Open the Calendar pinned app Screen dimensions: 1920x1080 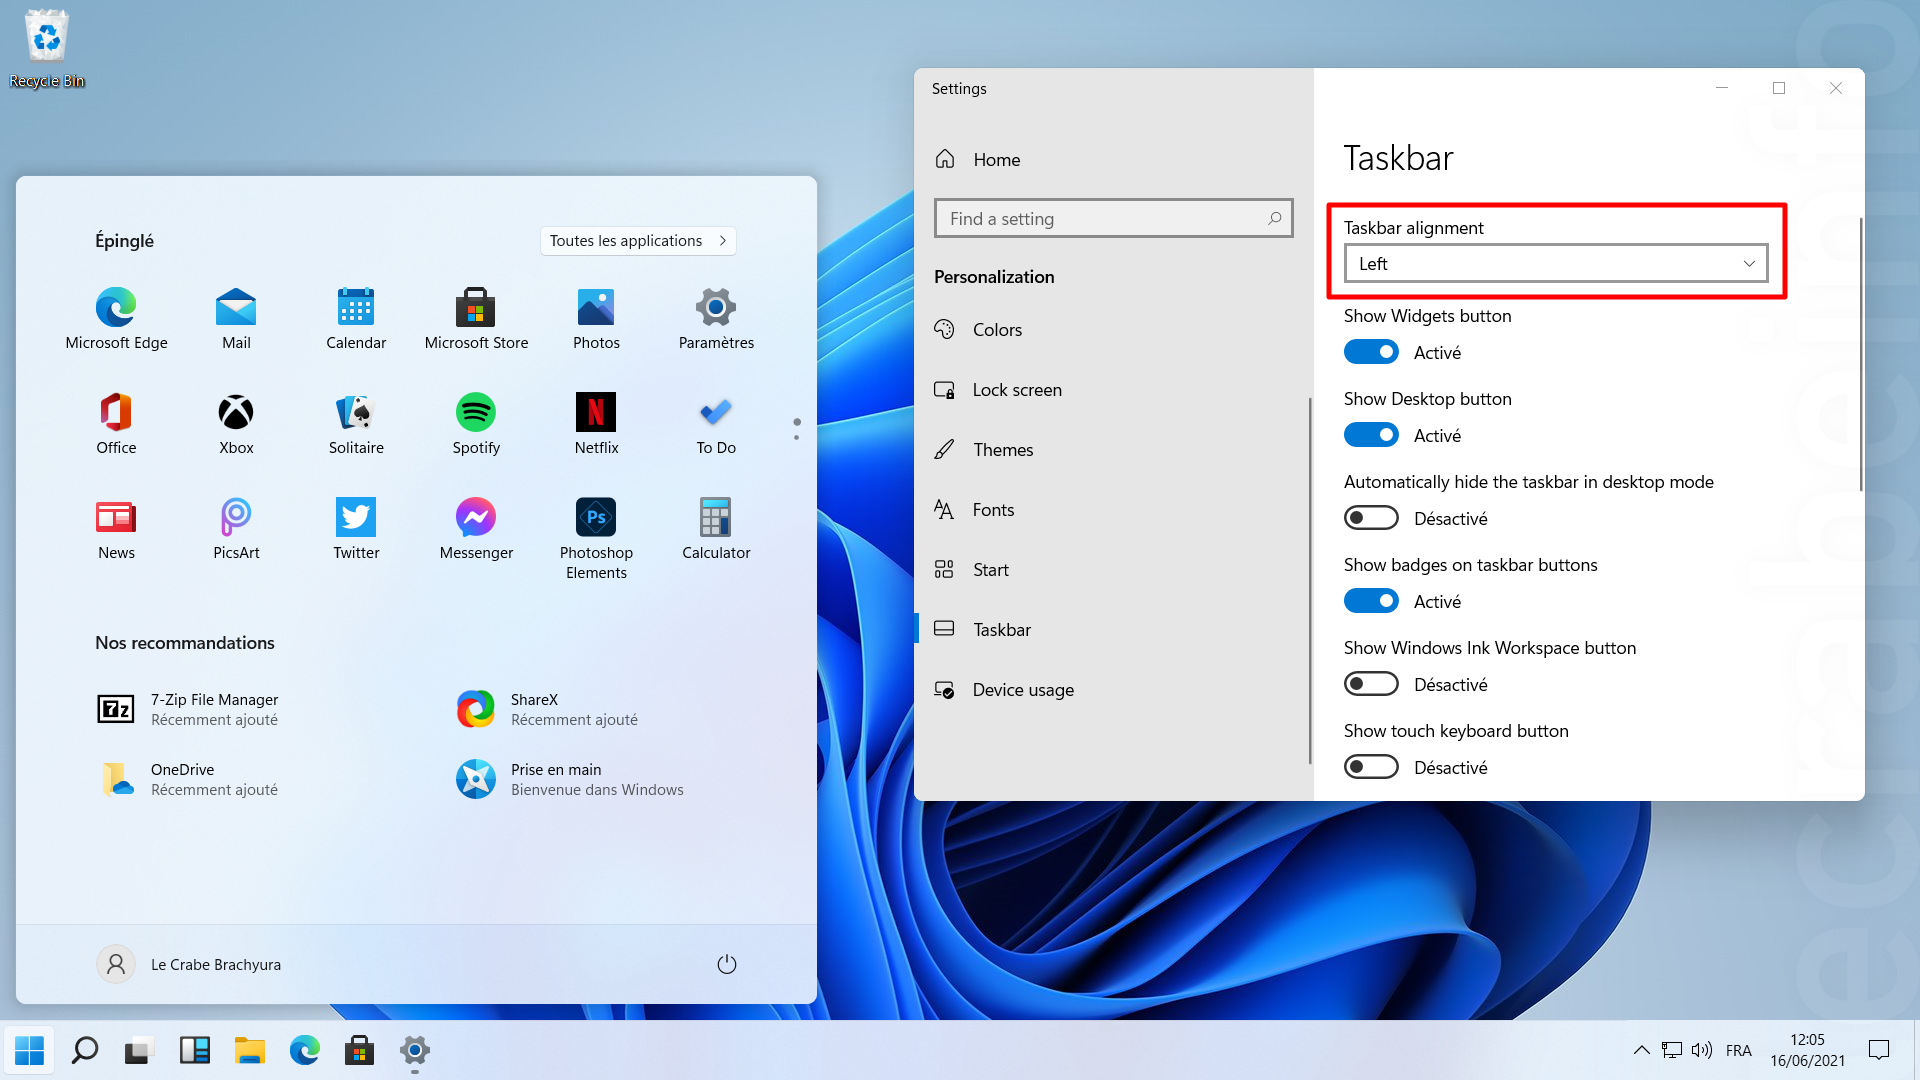point(356,319)
